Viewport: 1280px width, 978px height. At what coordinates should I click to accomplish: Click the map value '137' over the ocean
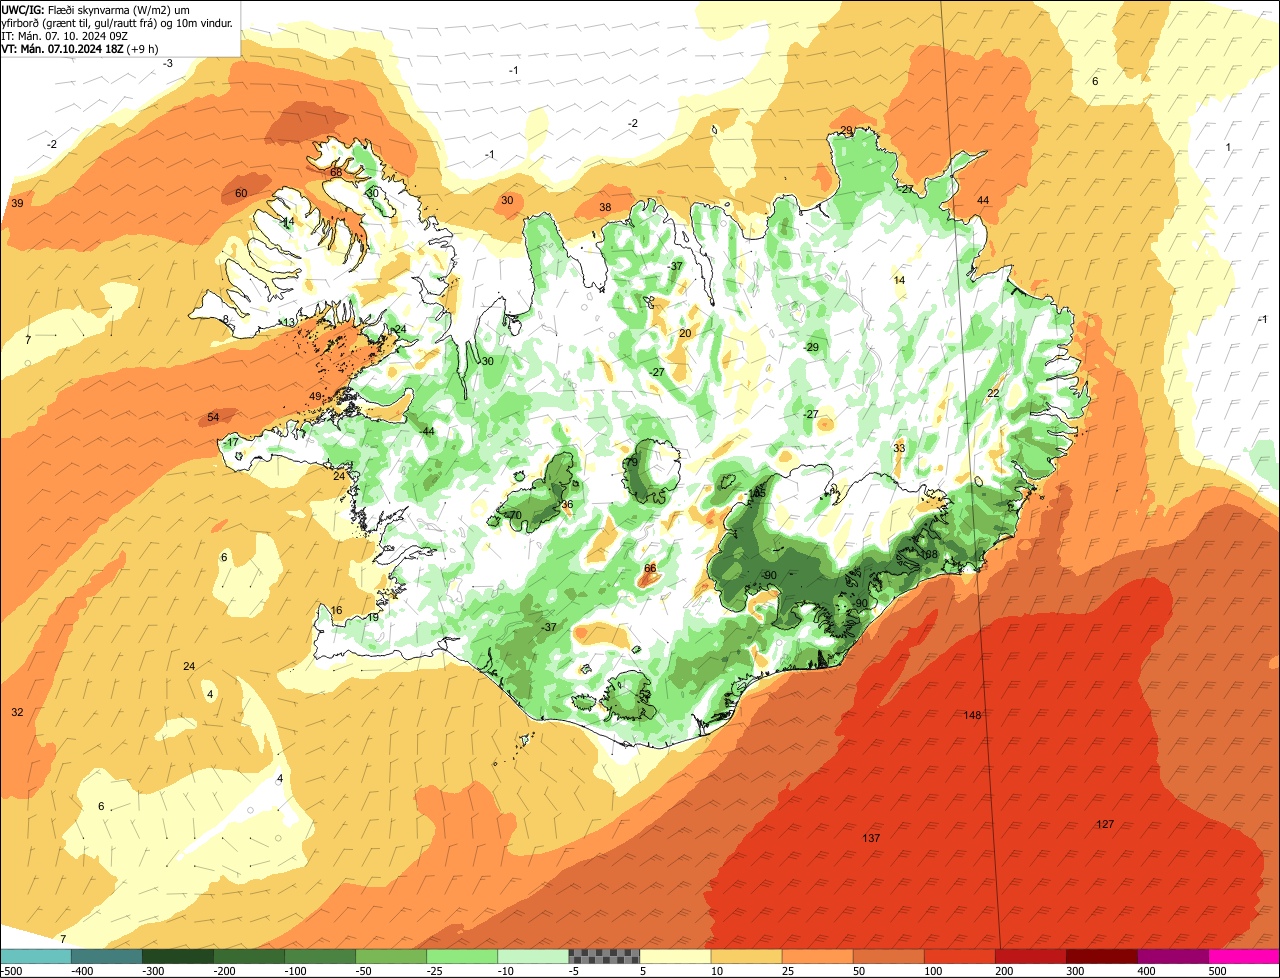pyautogui.click(x=871, y=838)
